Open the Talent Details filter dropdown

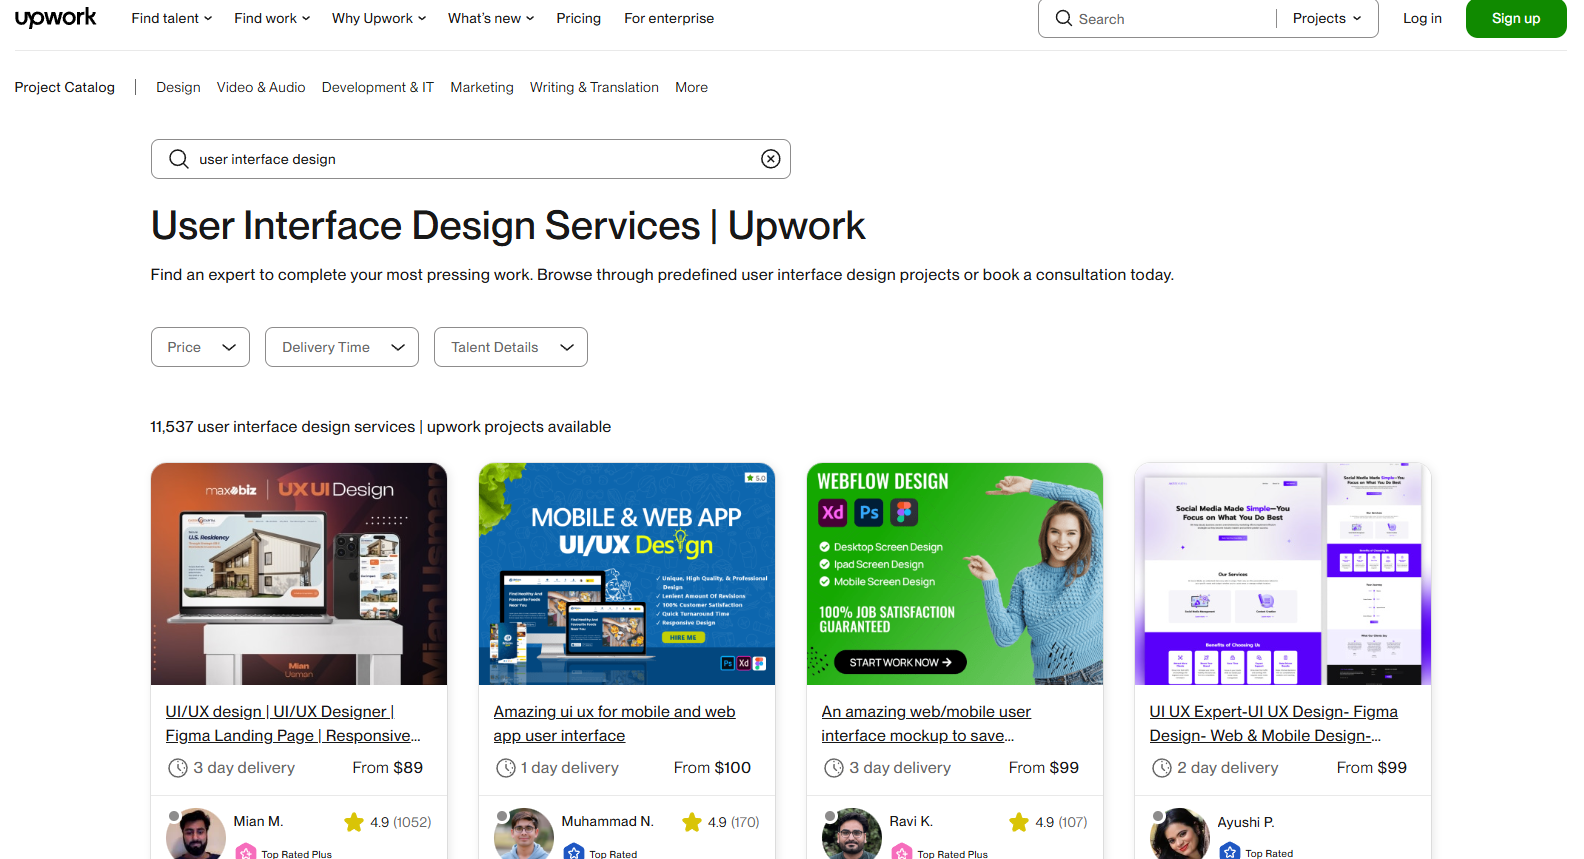(511, 347)
